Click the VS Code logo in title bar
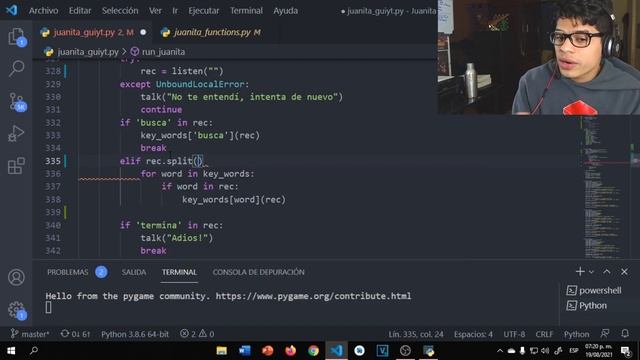This screenshot has height=360, width=640. click(x=11, y=10)
